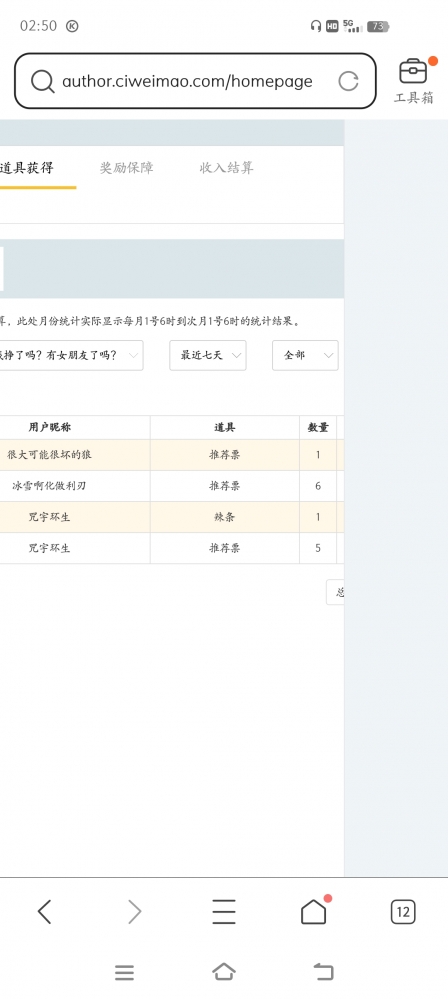Tap the headphone icon in status bar
Viewport: 448px width, 999px height.
point(315,26)
